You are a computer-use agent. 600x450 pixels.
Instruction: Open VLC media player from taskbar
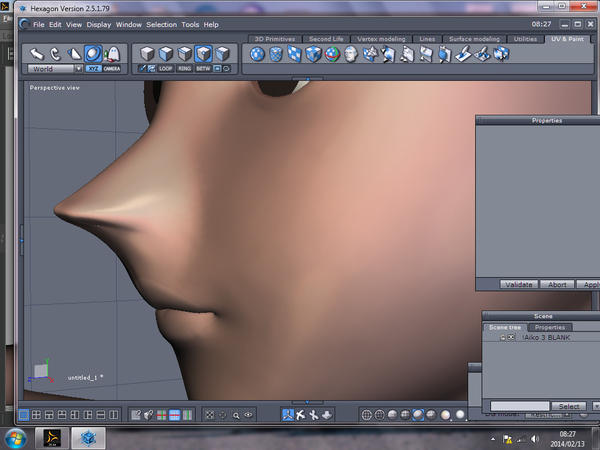pos(53,437)
